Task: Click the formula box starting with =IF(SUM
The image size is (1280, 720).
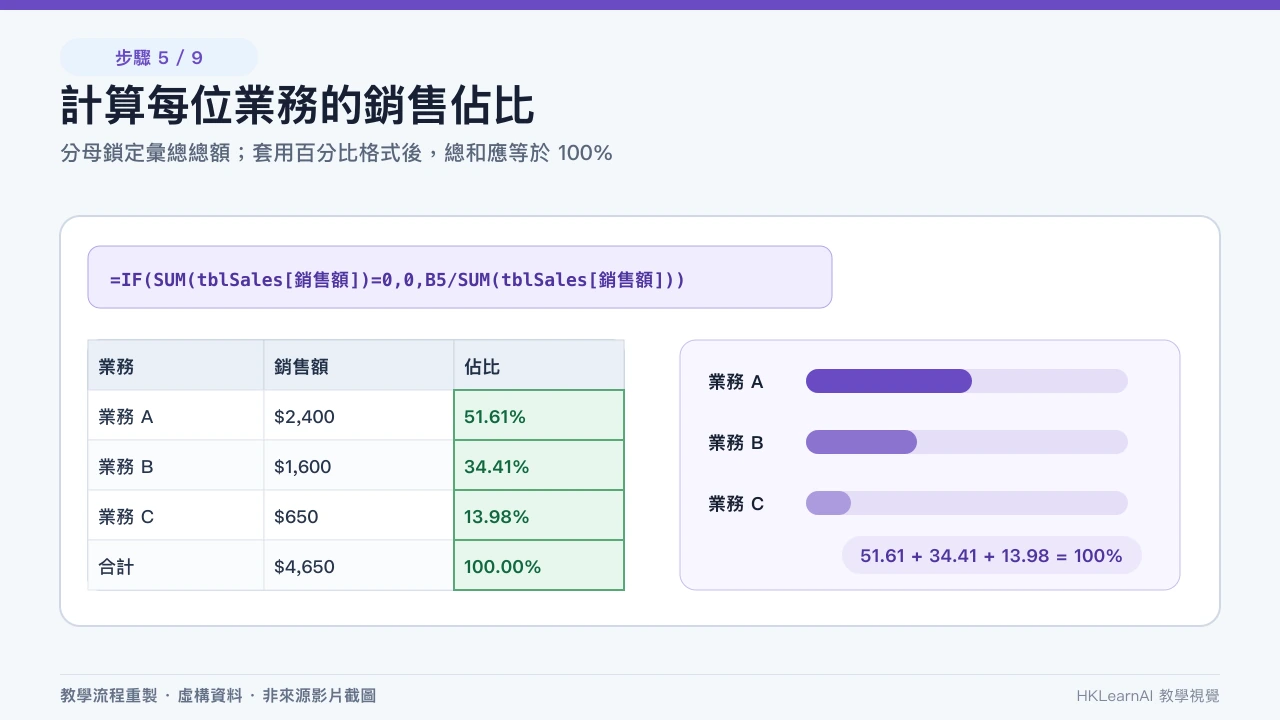Action: click(x=460, y=277)
